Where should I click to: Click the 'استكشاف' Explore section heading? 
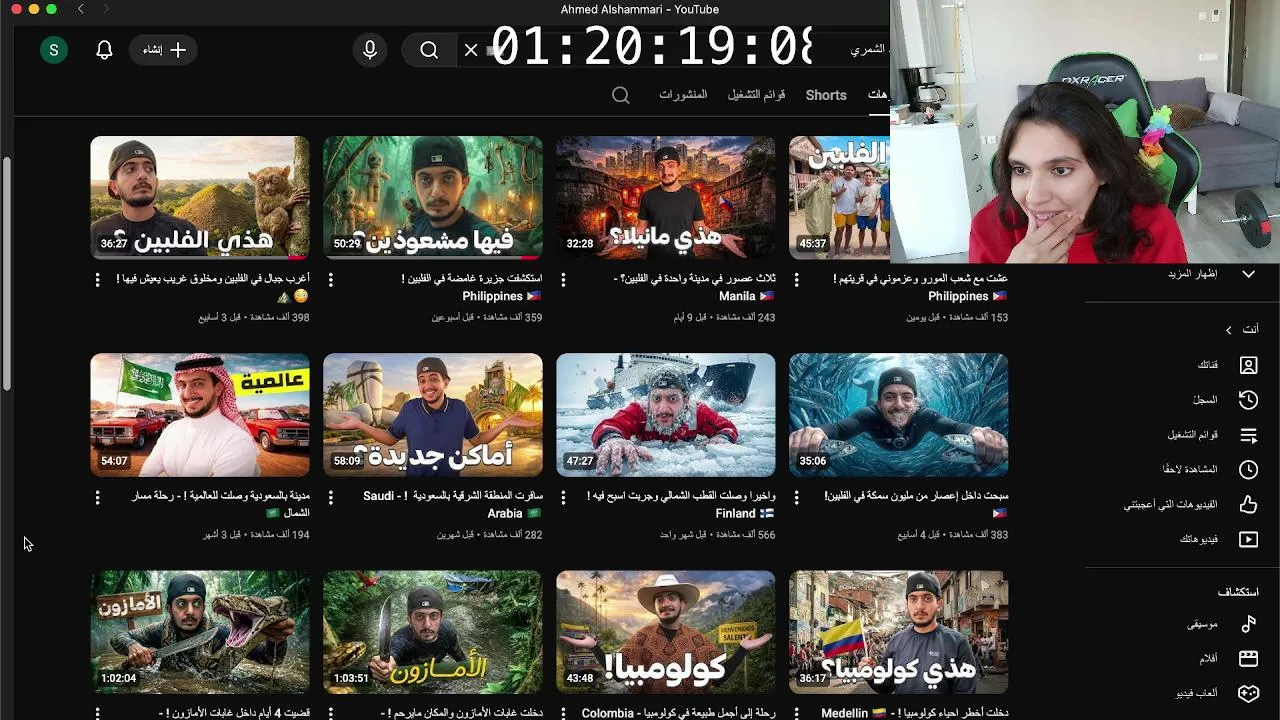click(1238, 592)
